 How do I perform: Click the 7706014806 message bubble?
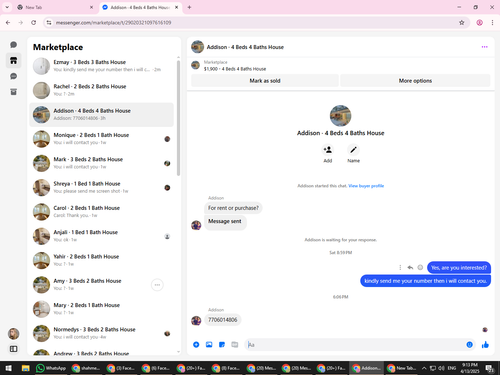pos(223,320)
